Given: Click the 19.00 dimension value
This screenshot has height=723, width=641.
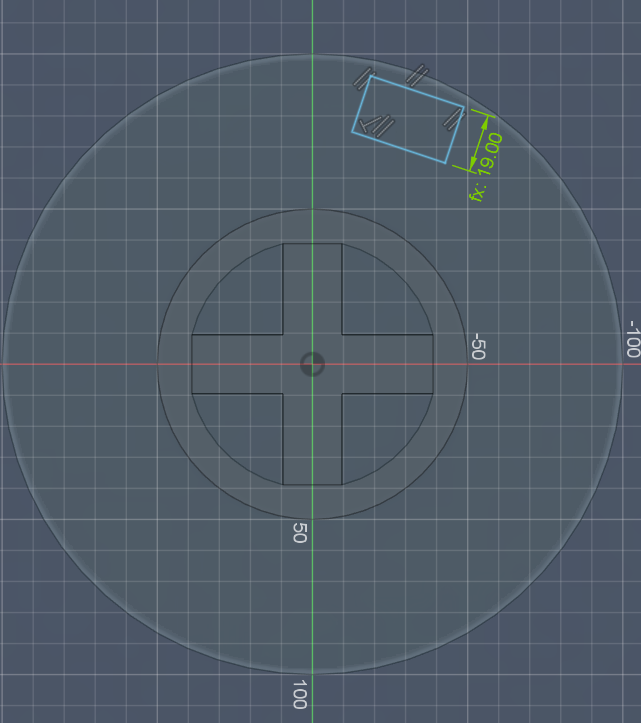Looking at the screenshot, I should [490, 154].
